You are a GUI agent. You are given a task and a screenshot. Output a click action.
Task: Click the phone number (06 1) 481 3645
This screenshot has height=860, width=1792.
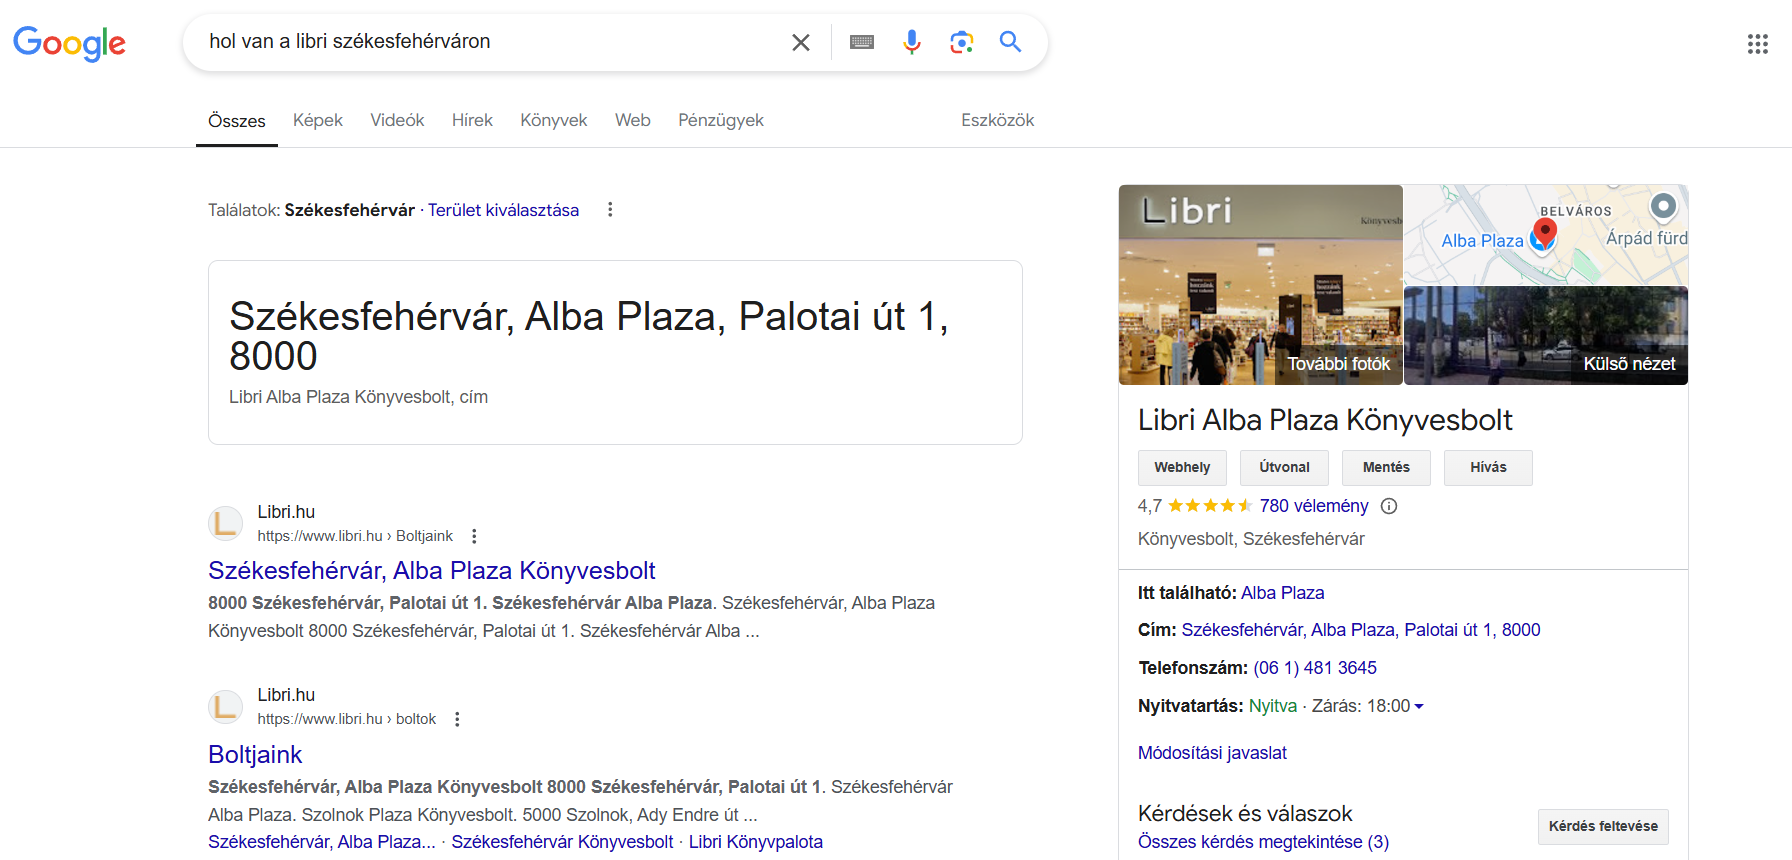coord(1315,668)
